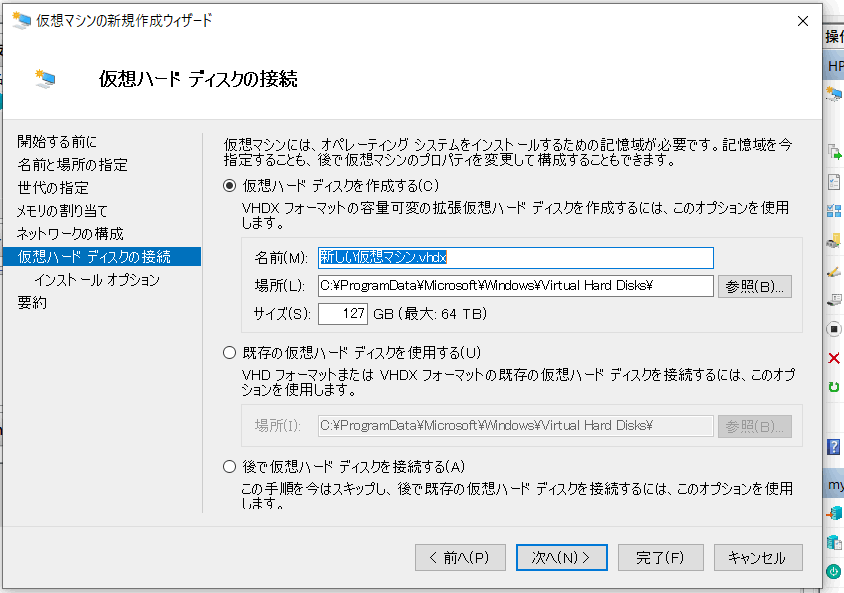The height and width of the screenshot is (593, 844).
Task: Open the インストール オプション wizard step
Action: (x=97, y=280)
